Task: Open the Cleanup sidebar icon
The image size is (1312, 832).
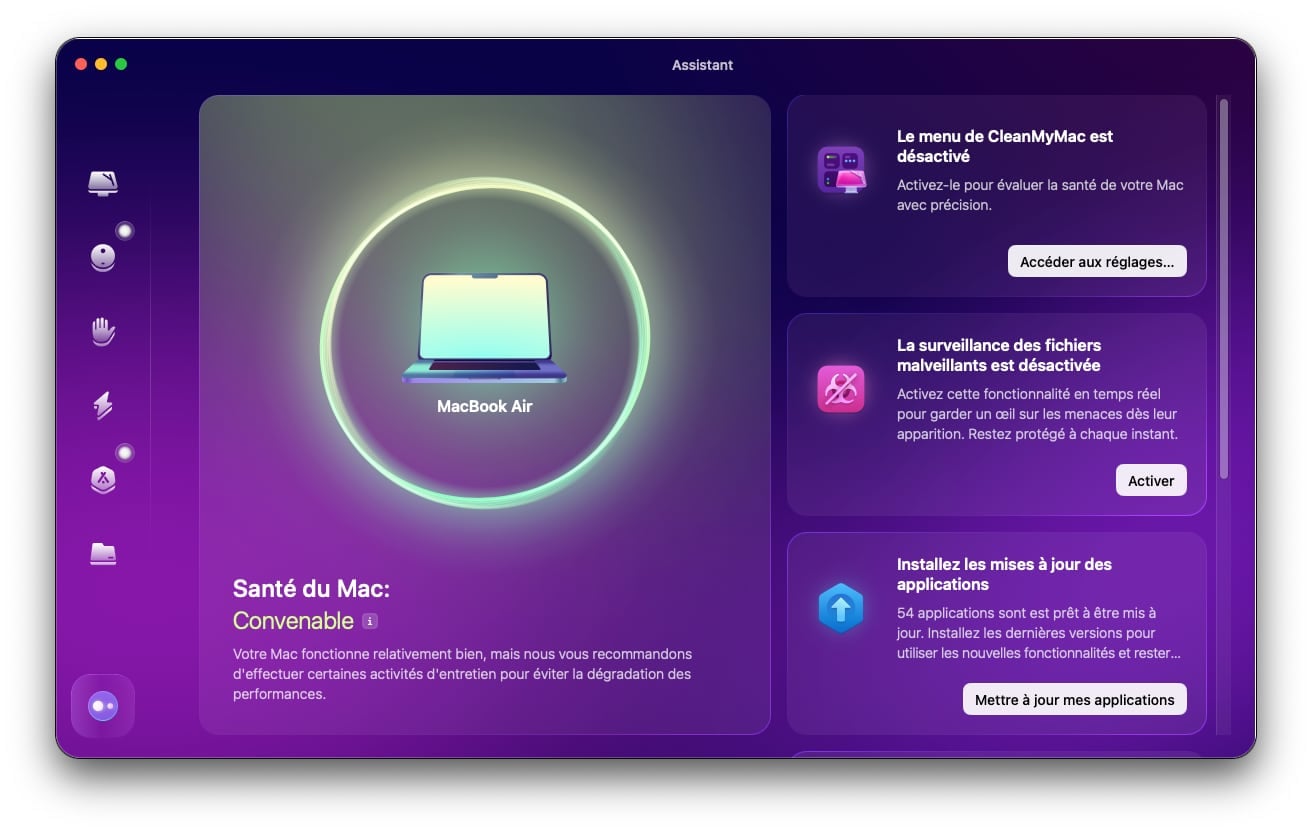Action: click(x=103, y=257)
